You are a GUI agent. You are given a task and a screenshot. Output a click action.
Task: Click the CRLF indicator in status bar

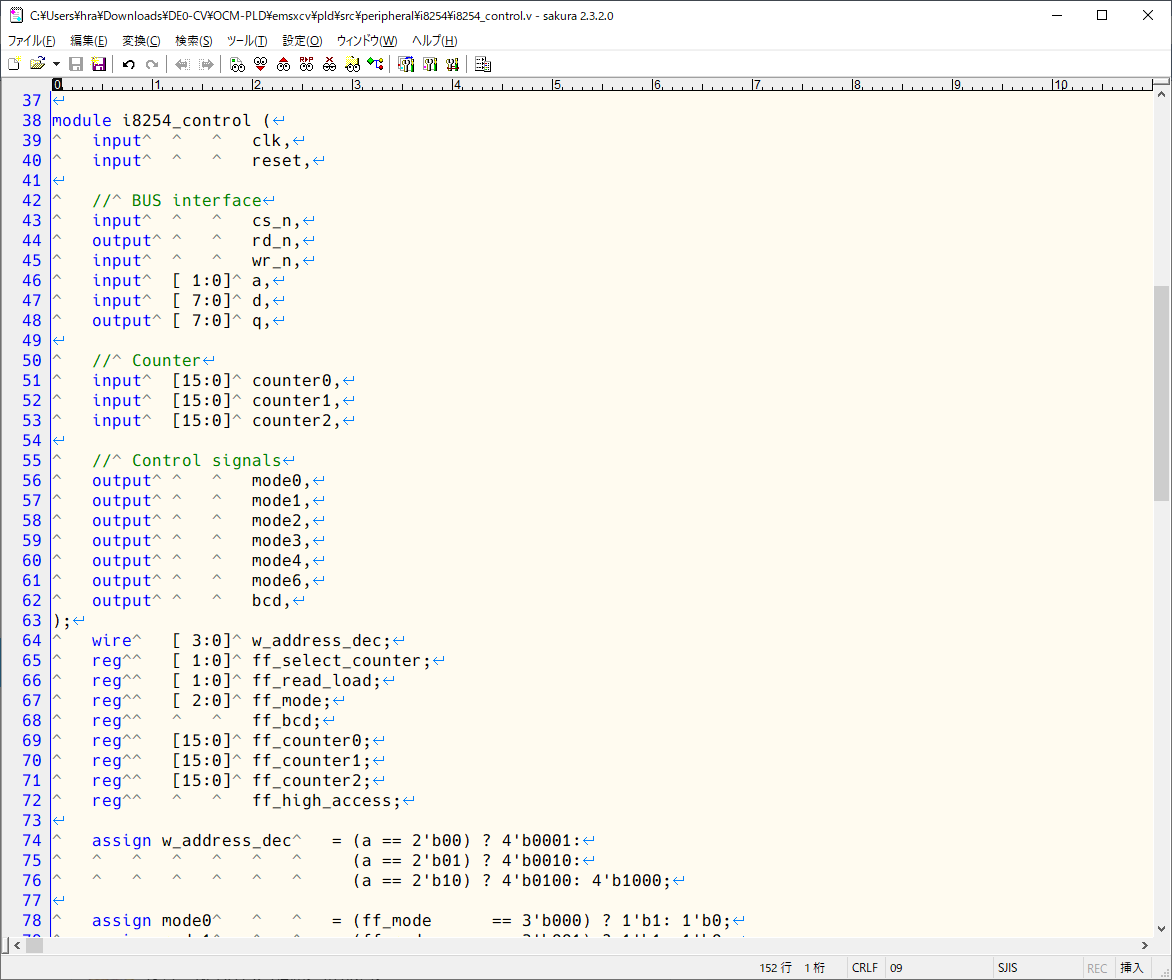[x=865, y=967]
